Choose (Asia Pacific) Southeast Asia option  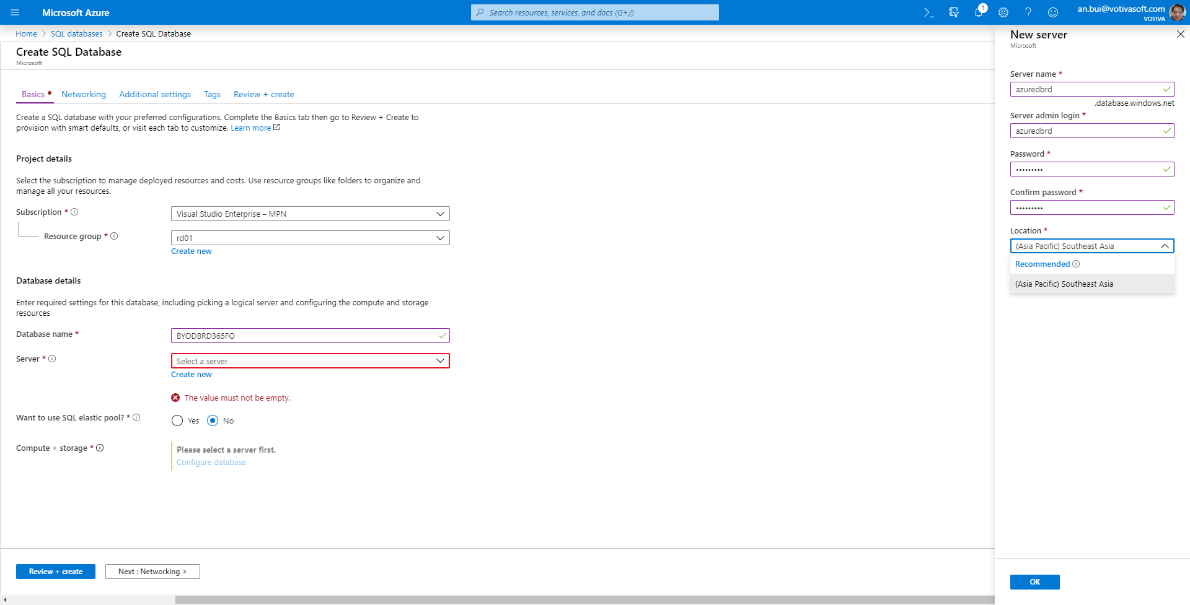(1092, 284)
